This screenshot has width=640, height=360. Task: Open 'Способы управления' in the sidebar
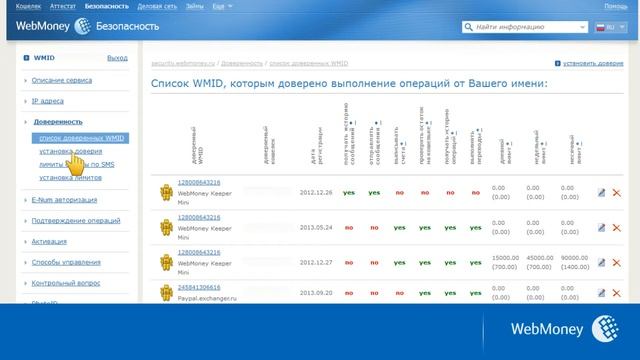pyautogui.click(x=66, y=262)
